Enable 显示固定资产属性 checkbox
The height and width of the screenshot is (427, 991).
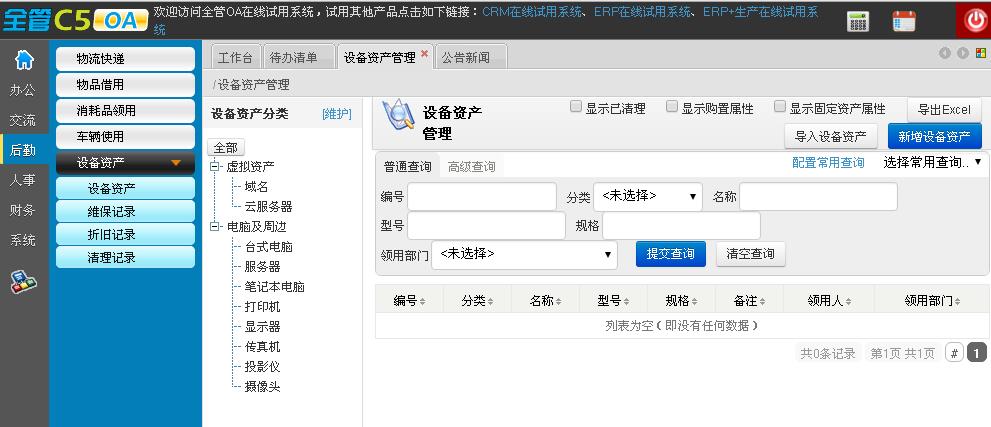(x=781, y=107)
